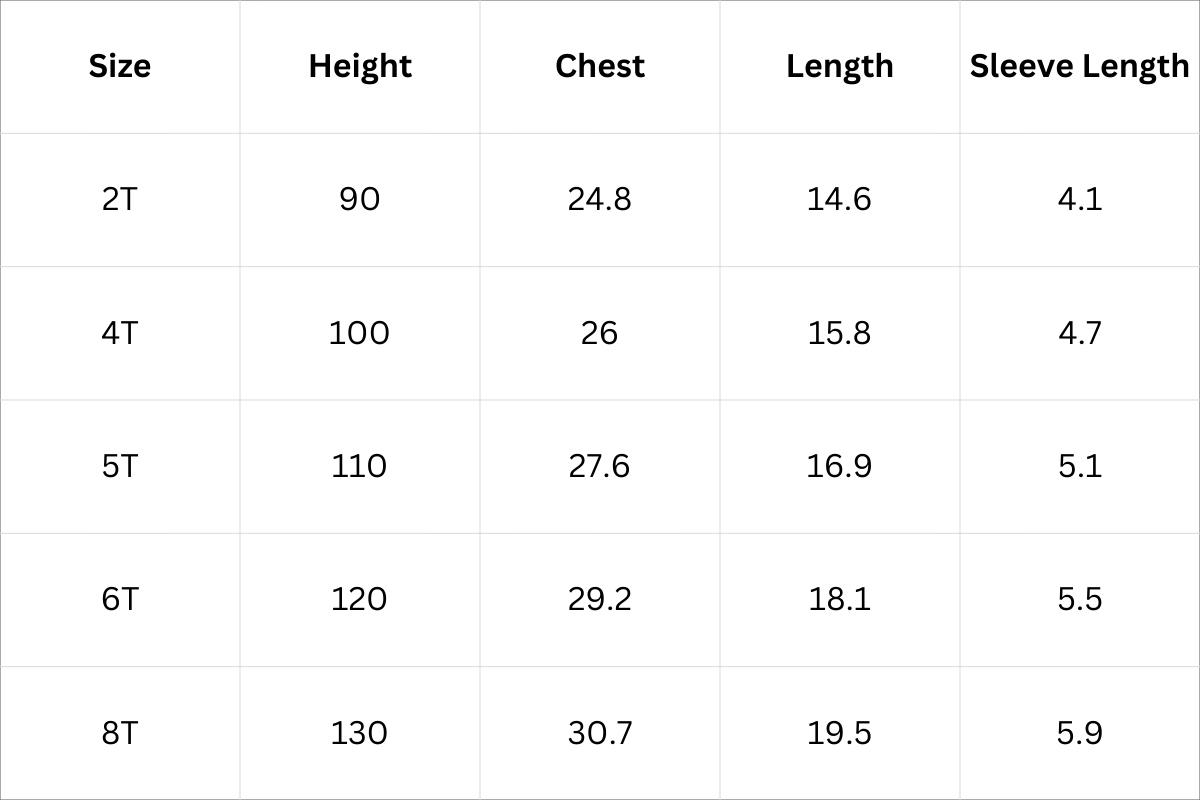
Task: Select the Sleeve Length header
Action: point(1080,66)
